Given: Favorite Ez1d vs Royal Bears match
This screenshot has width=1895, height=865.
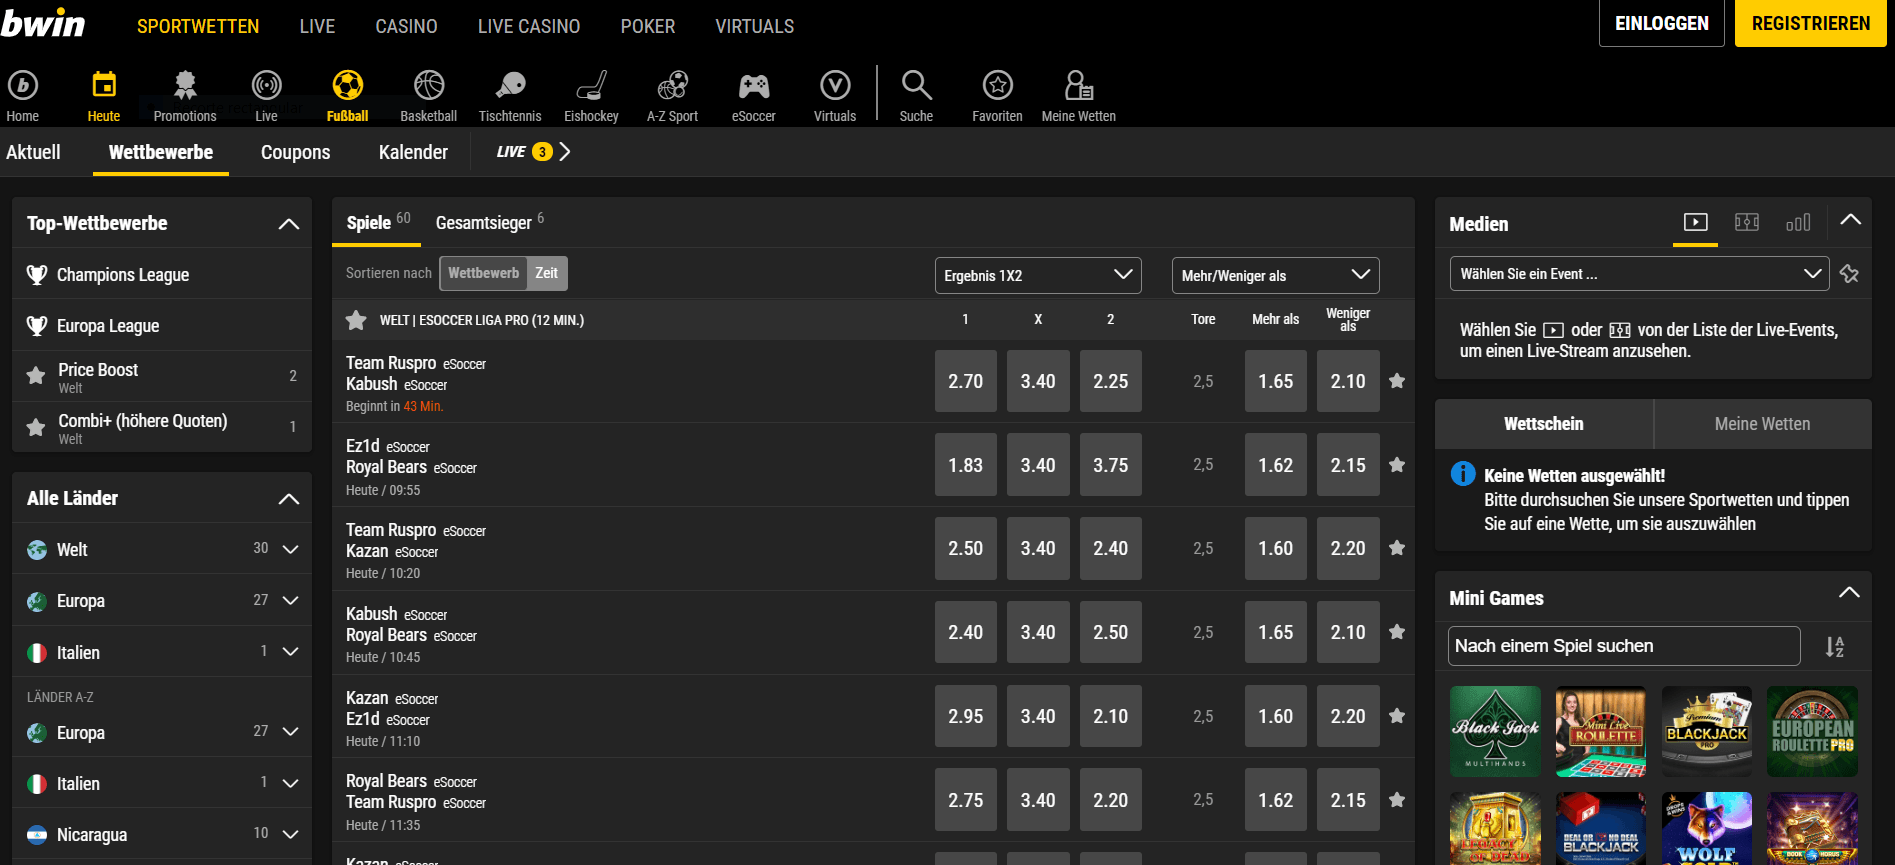Looking at the screenshot, I should coord(1397,465).
